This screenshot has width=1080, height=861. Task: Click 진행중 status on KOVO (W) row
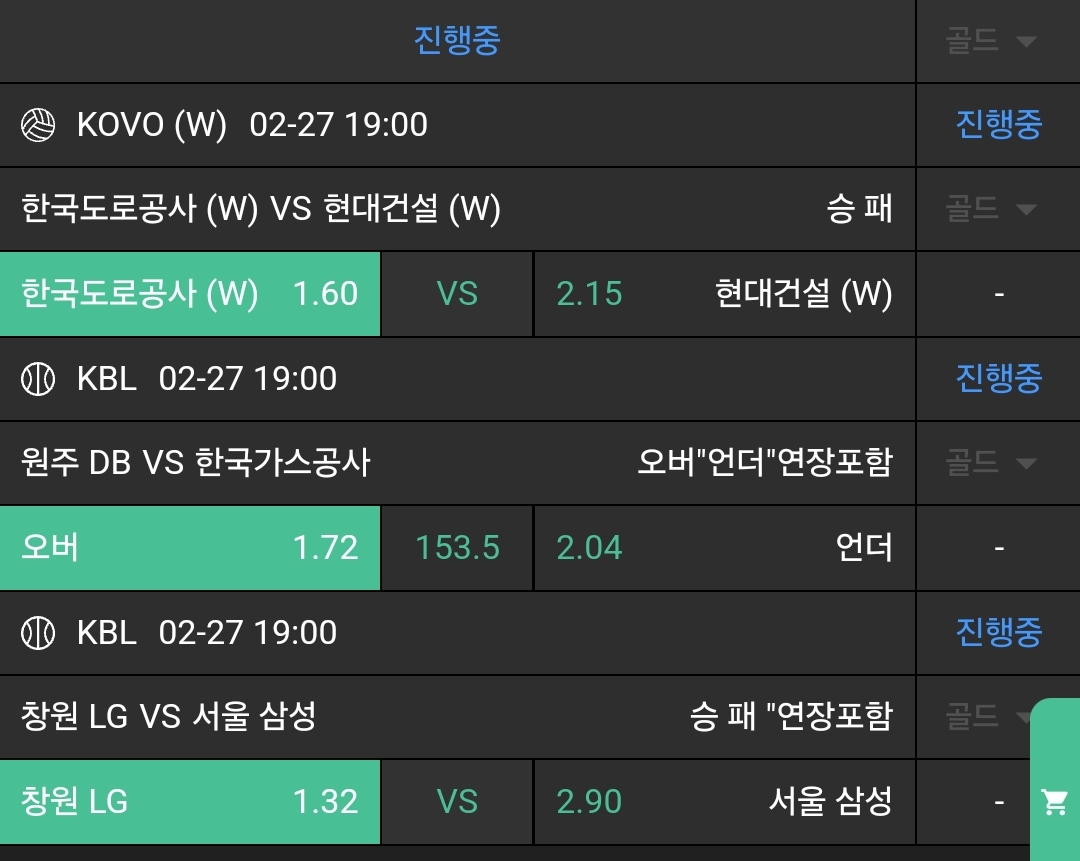click(x=998, y=125)
